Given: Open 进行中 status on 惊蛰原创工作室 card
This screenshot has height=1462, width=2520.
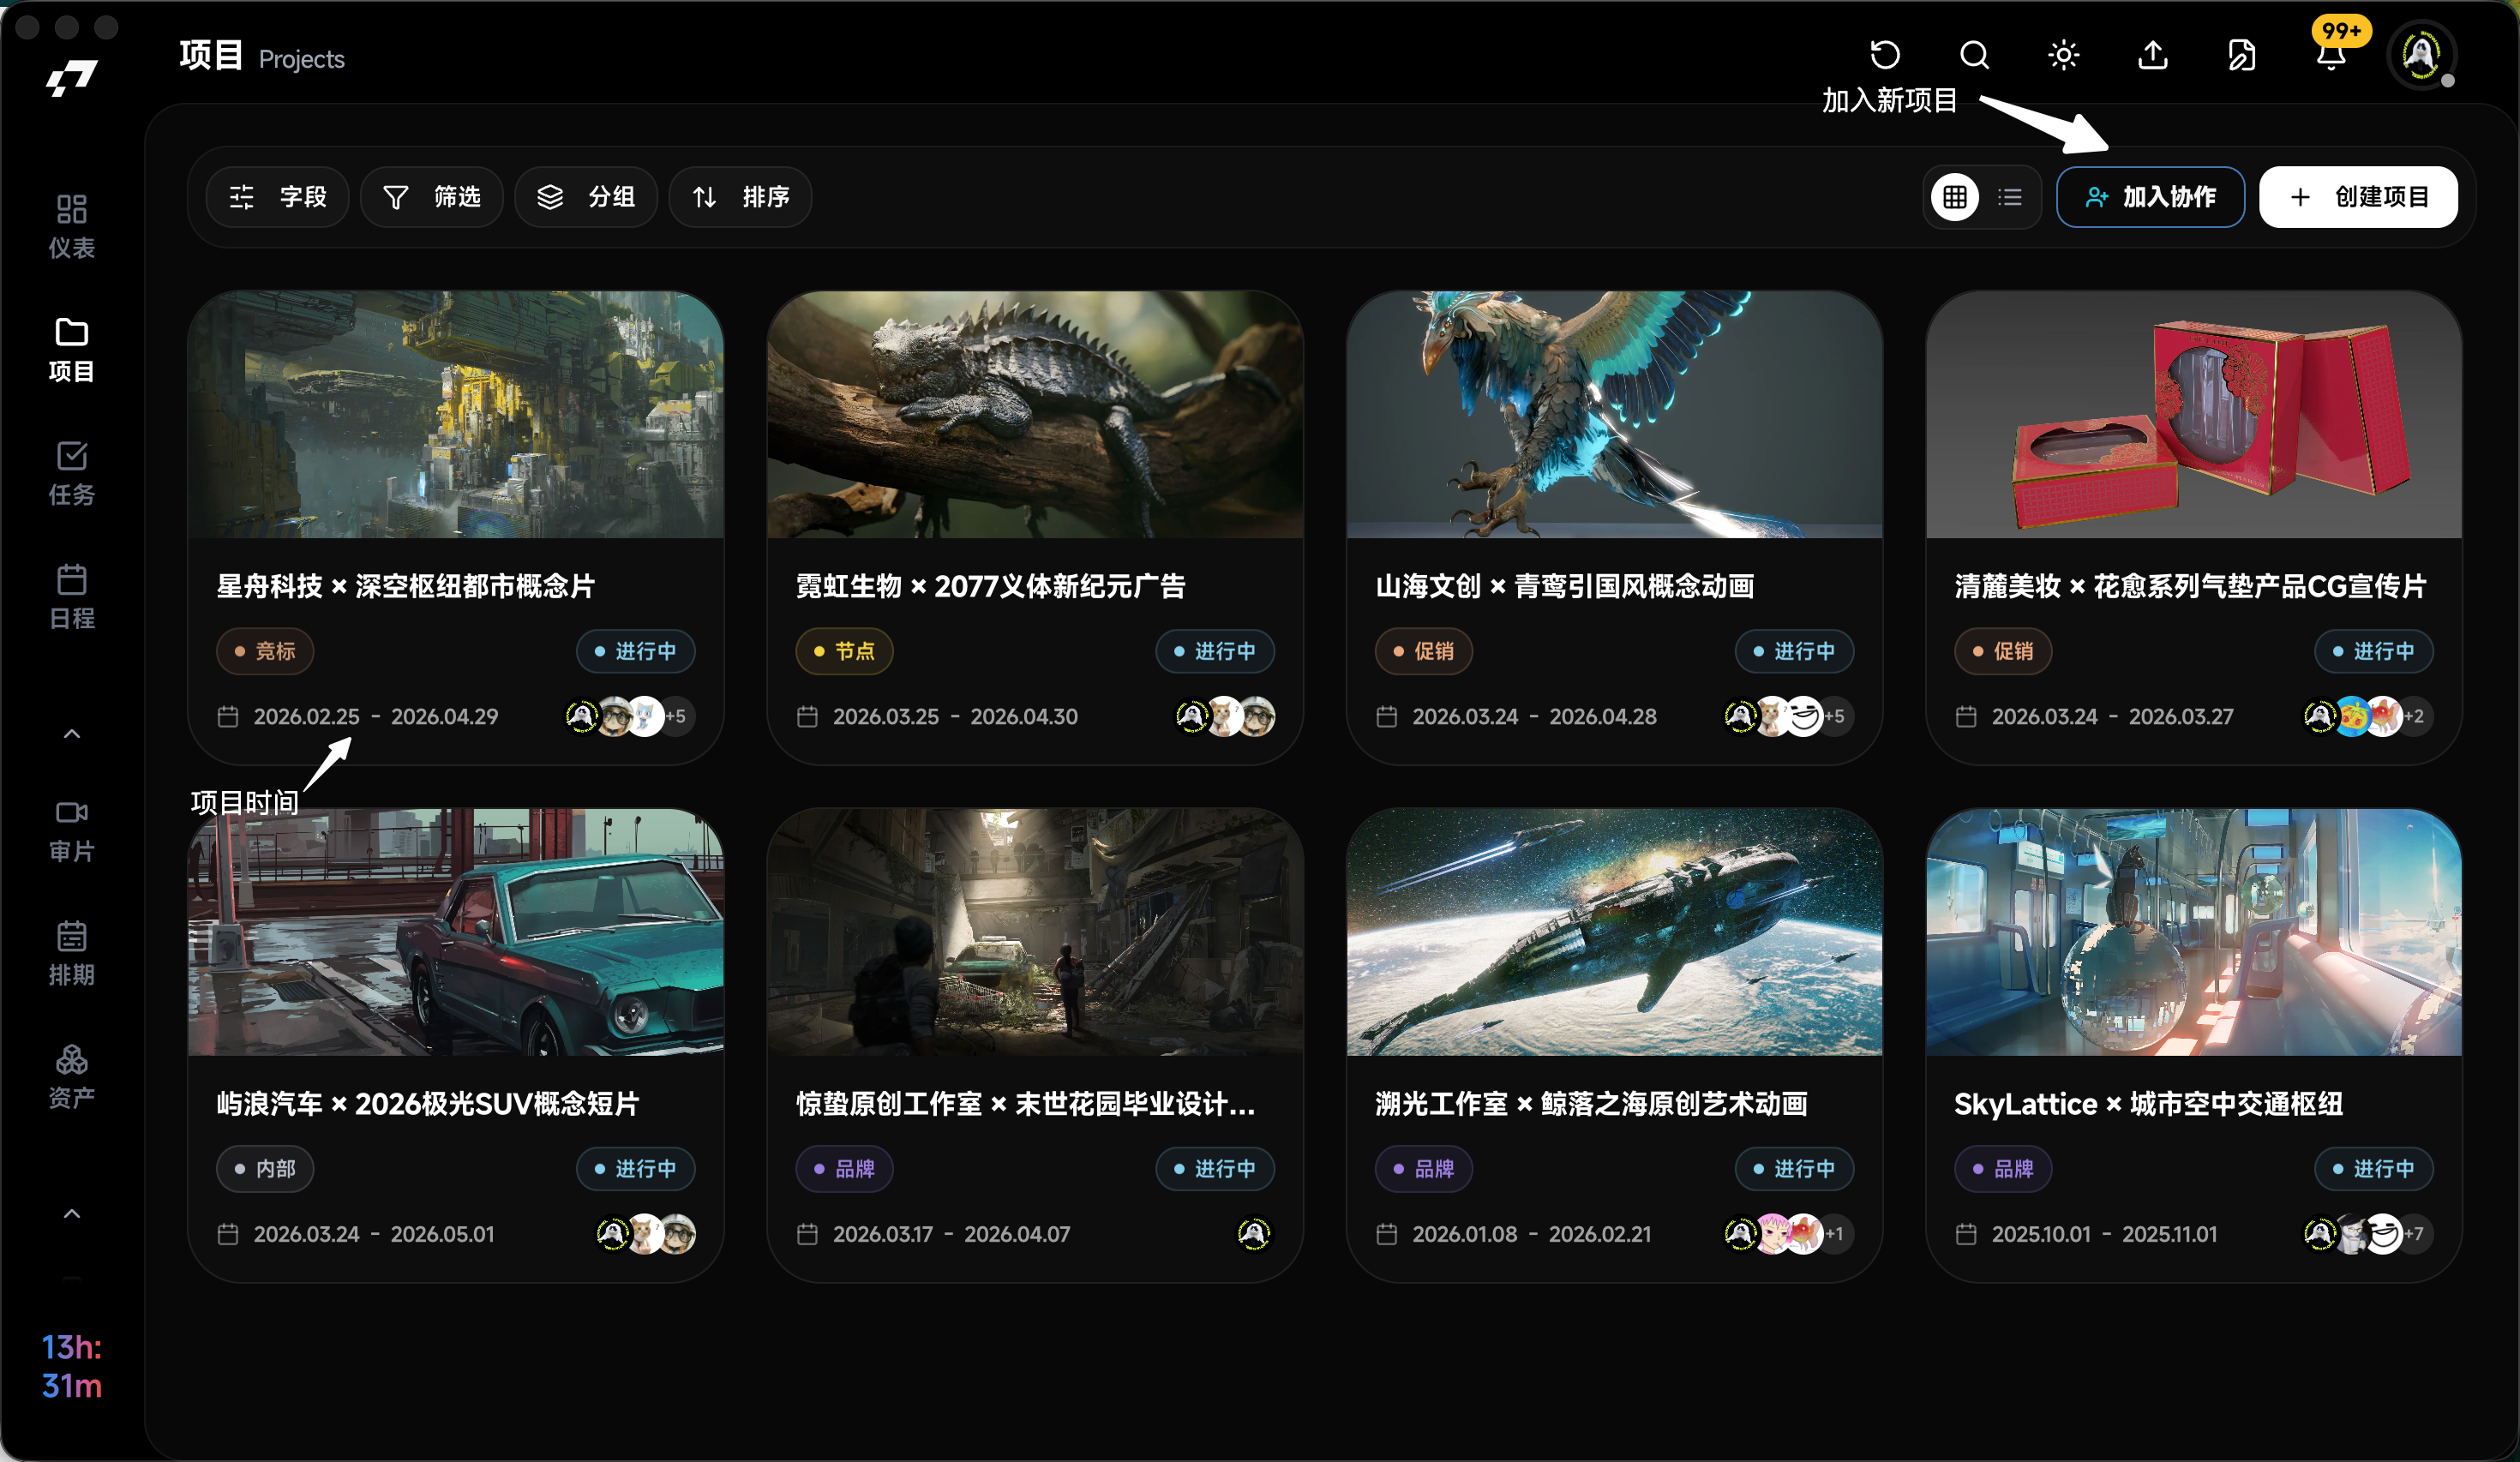Looking at the screenshot, I should coord(1215,1169).
